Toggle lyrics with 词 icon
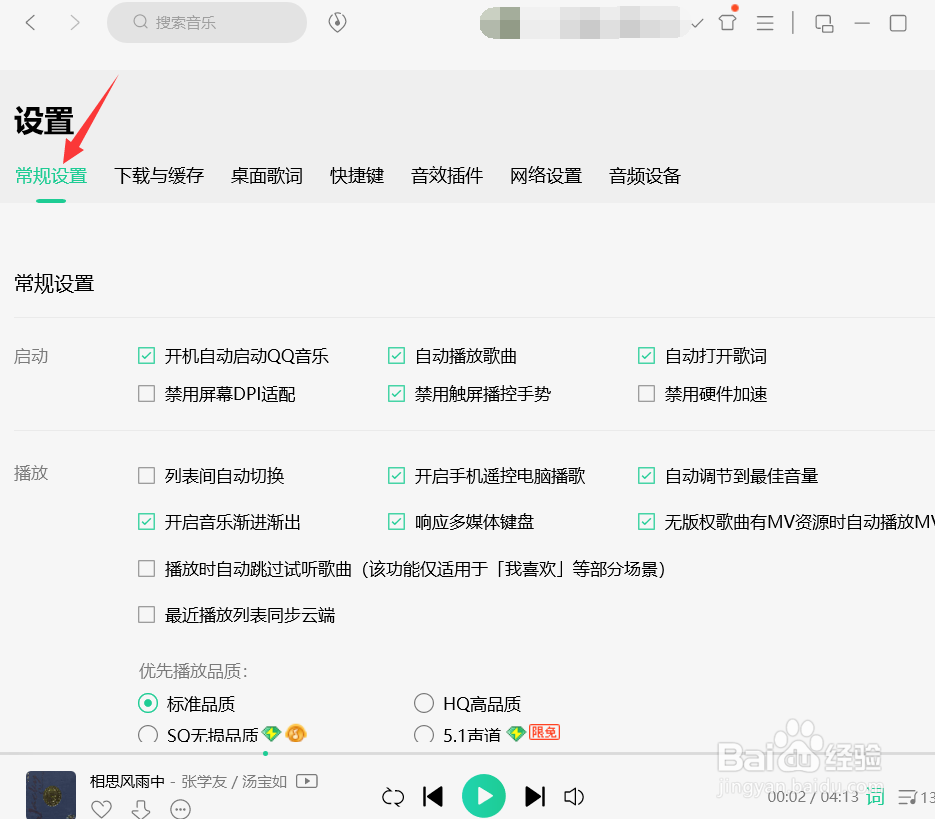935x819 pixels. coord(875,796)
